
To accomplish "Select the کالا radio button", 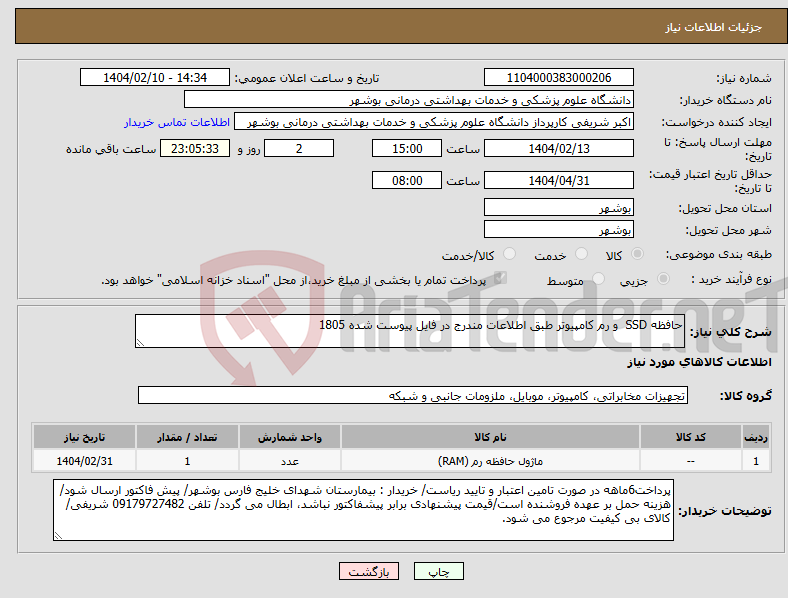I will (637, 254).
